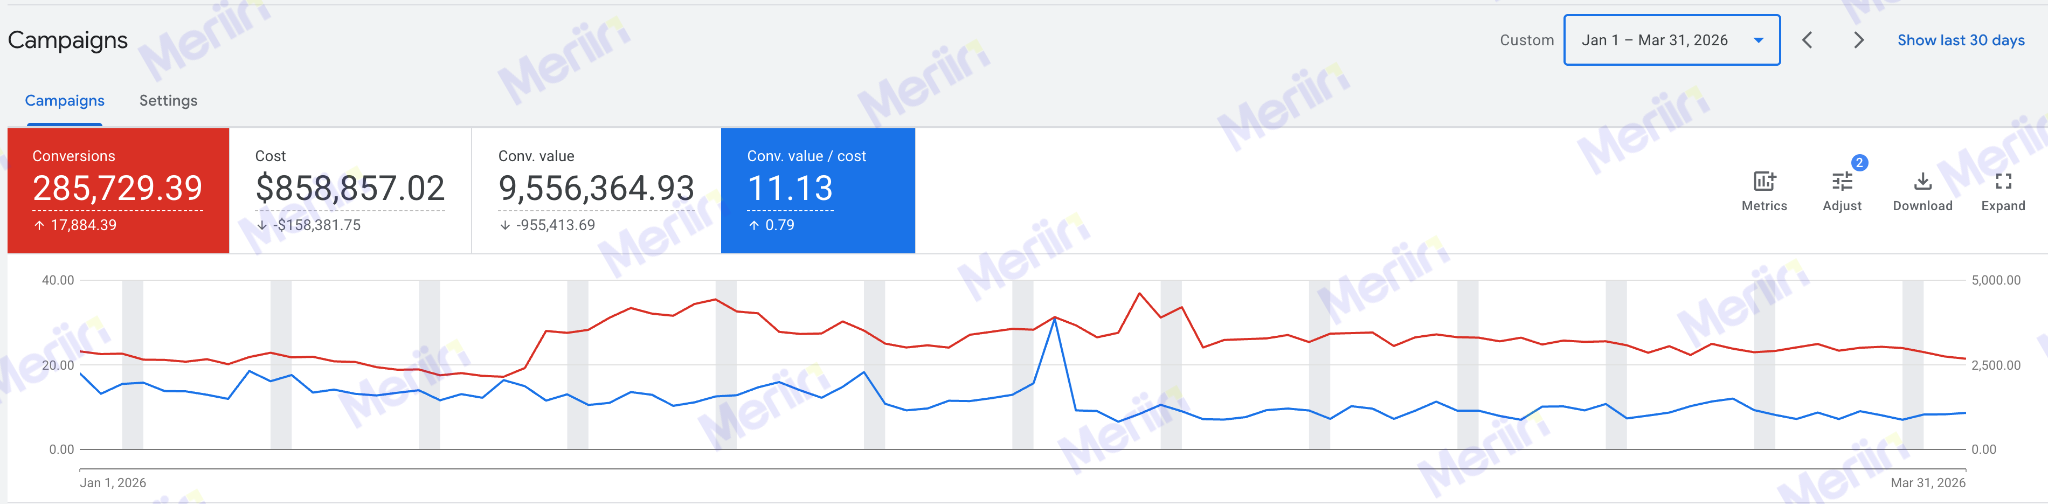Go to the next date range
Image resolution: width=2048 pixels, height=504 pixels.
[x=1858, y=40]
